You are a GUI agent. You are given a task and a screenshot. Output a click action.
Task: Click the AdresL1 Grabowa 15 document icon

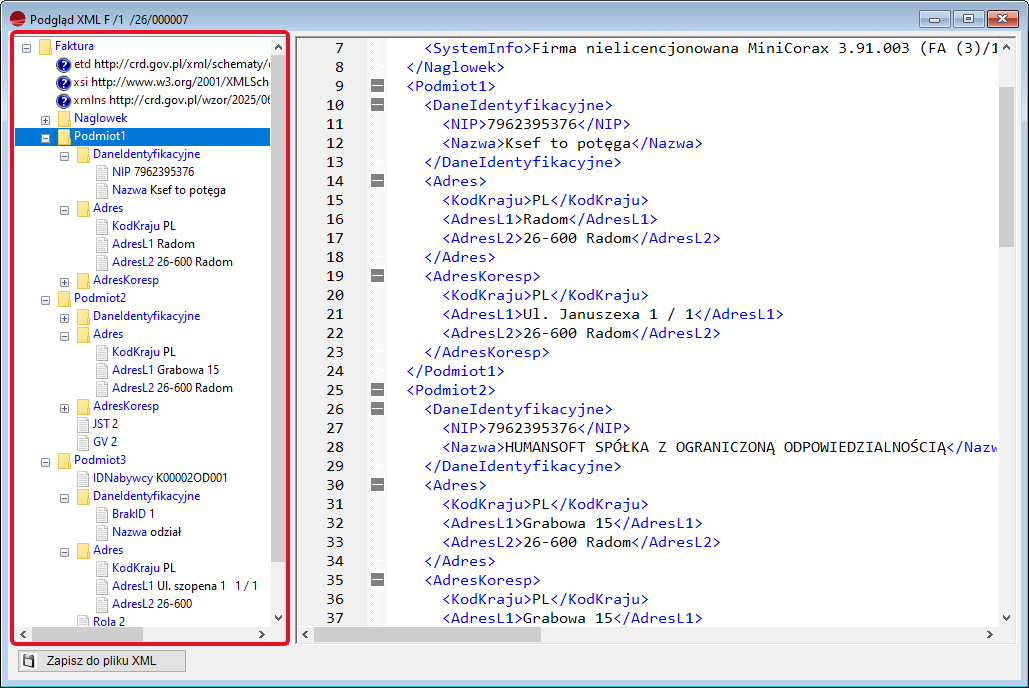tap(102, 370)
